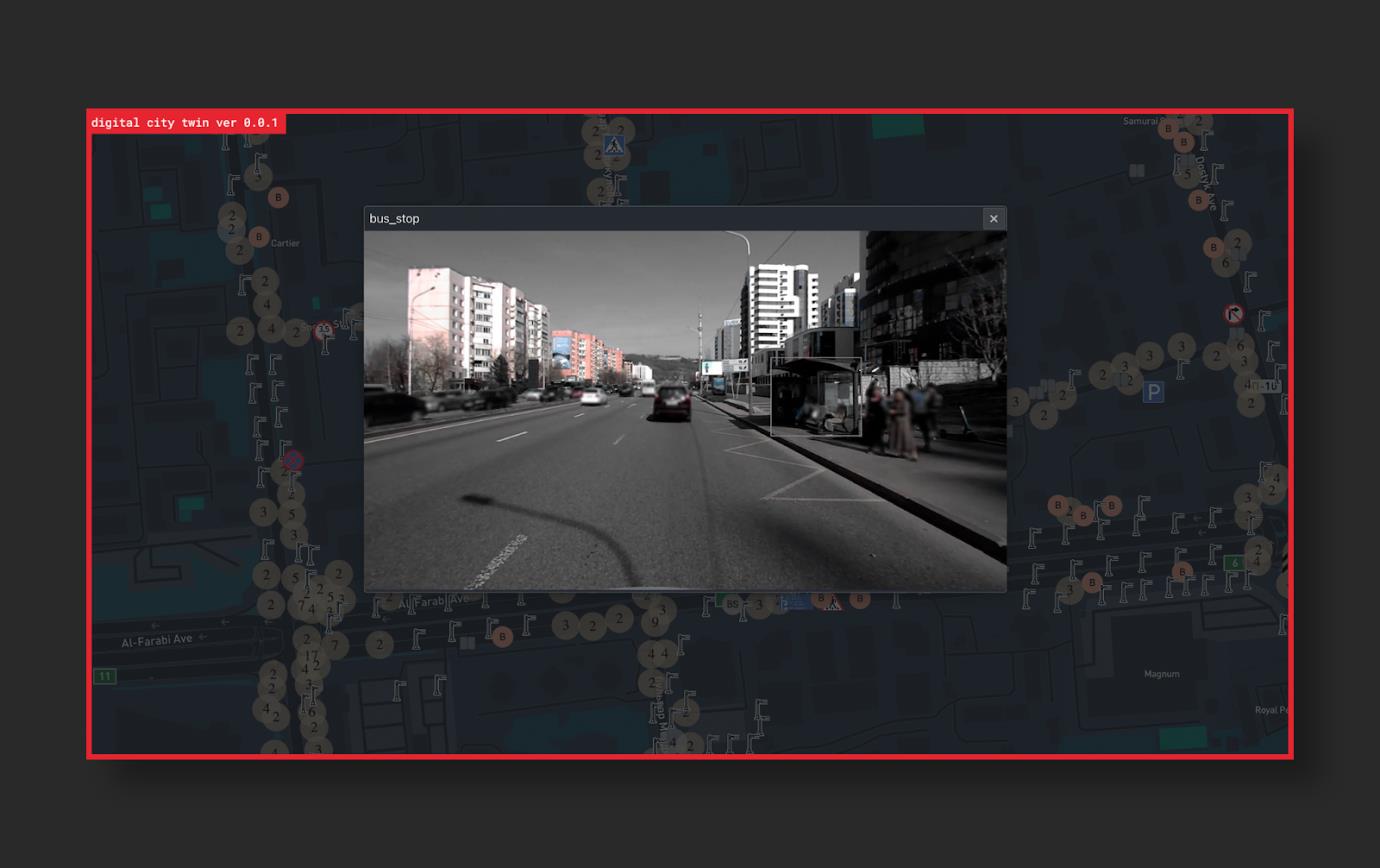
Task: Click the Magnum place label on map
Action: (x=1162, y=674)
